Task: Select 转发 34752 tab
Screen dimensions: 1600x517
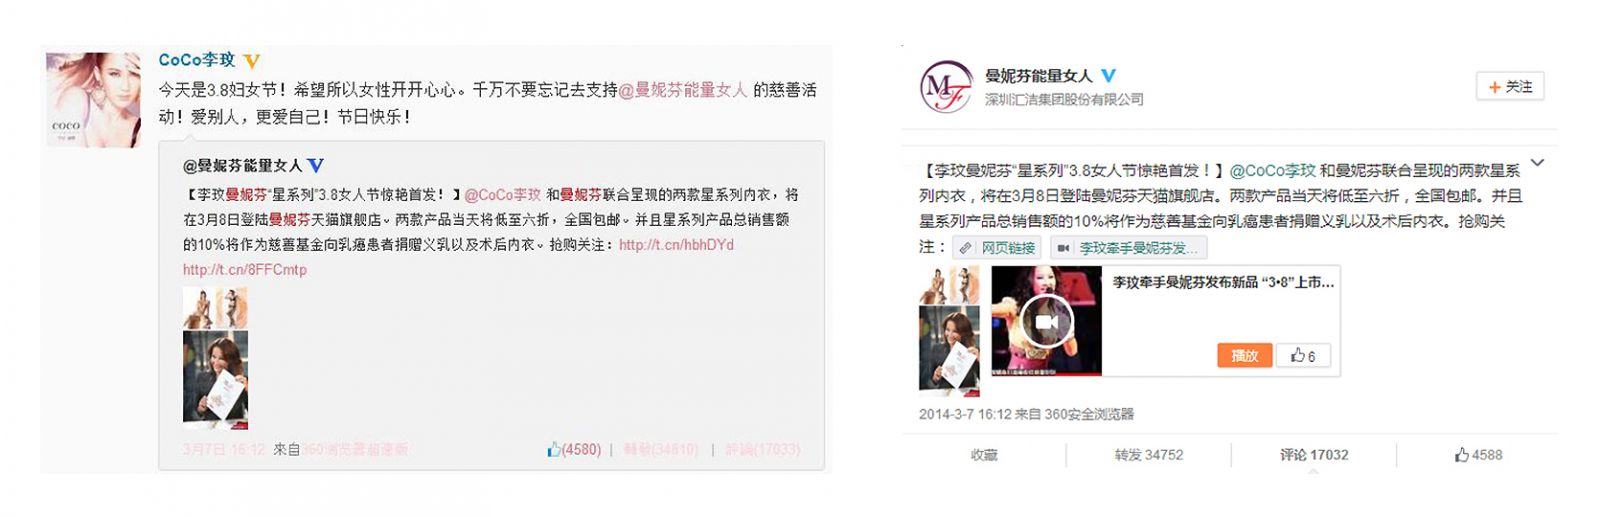Action: (1149, 455)
